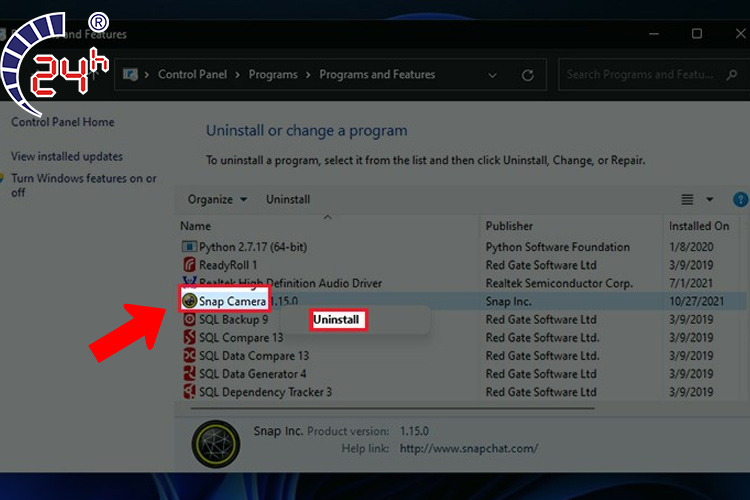Image resolution: width=750 pixels, height=500 pixels.
Task: Open Control Panel Home link
Action: pos(63,122)
